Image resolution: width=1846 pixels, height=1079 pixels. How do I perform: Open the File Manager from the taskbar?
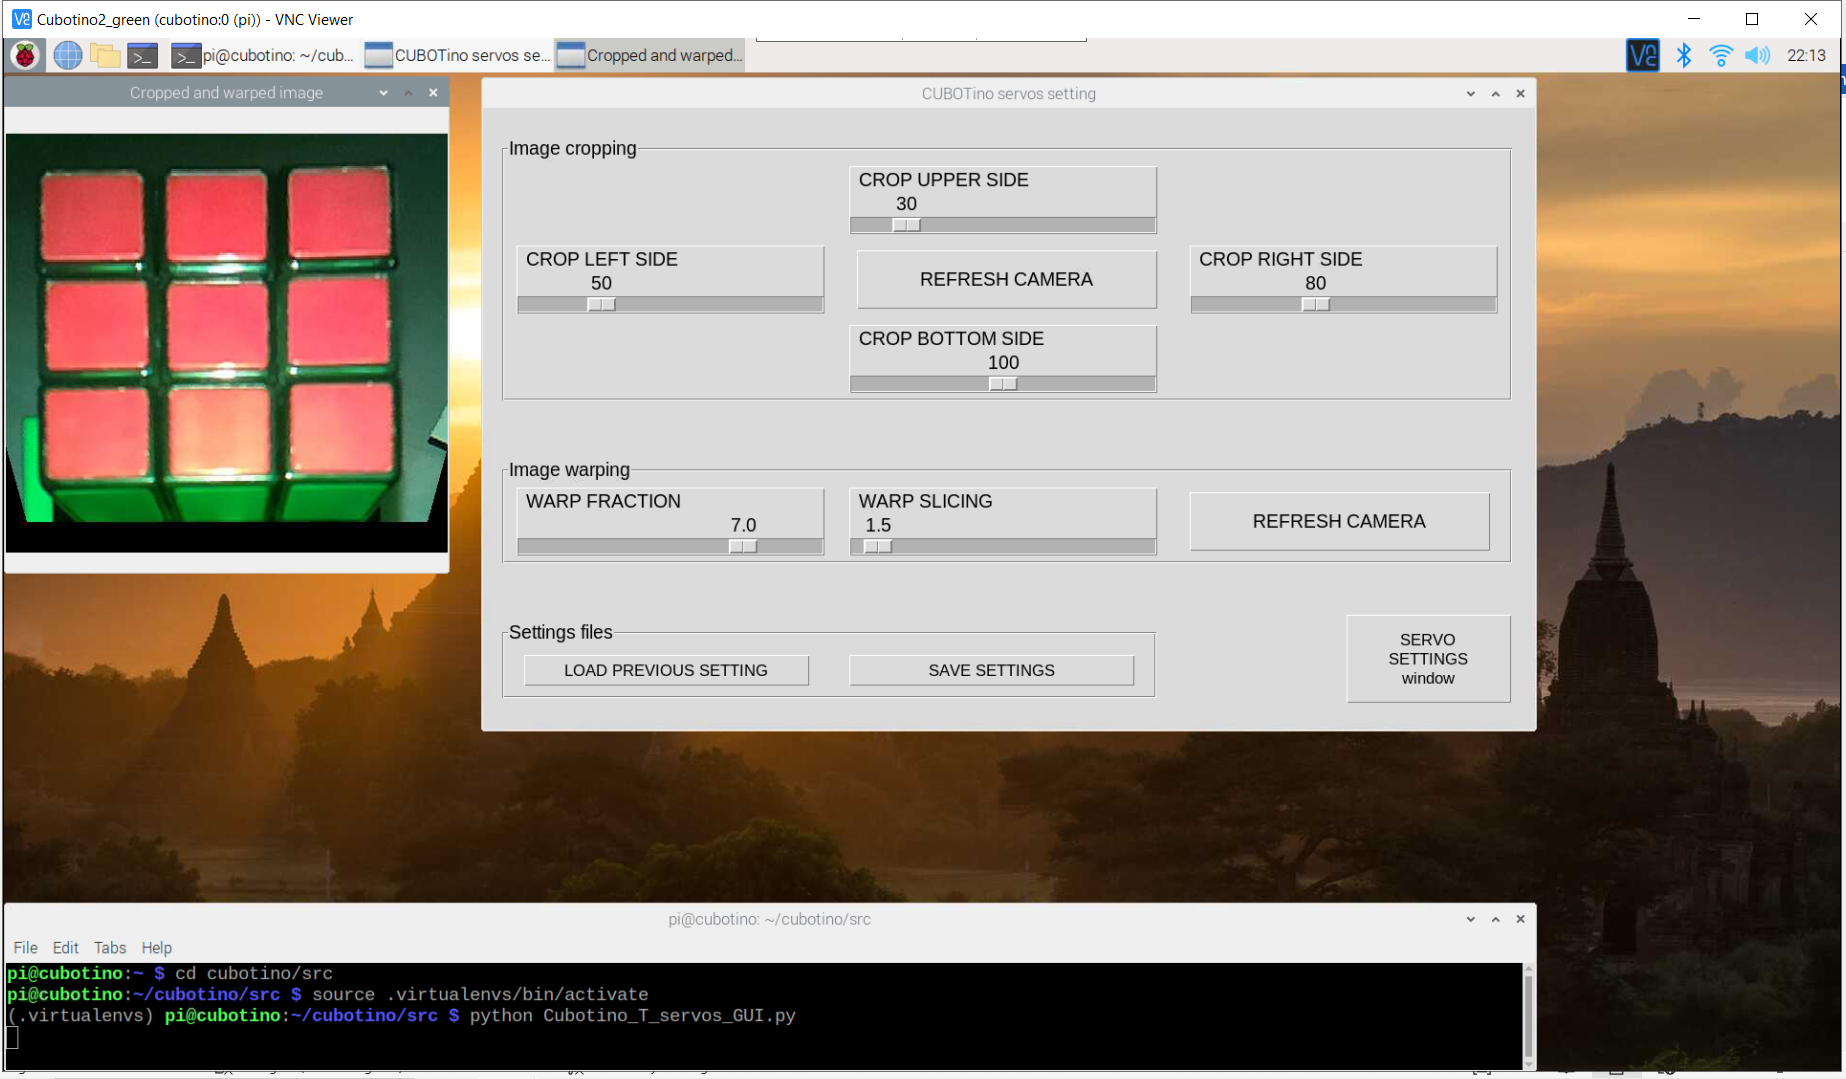pos(105,55)
